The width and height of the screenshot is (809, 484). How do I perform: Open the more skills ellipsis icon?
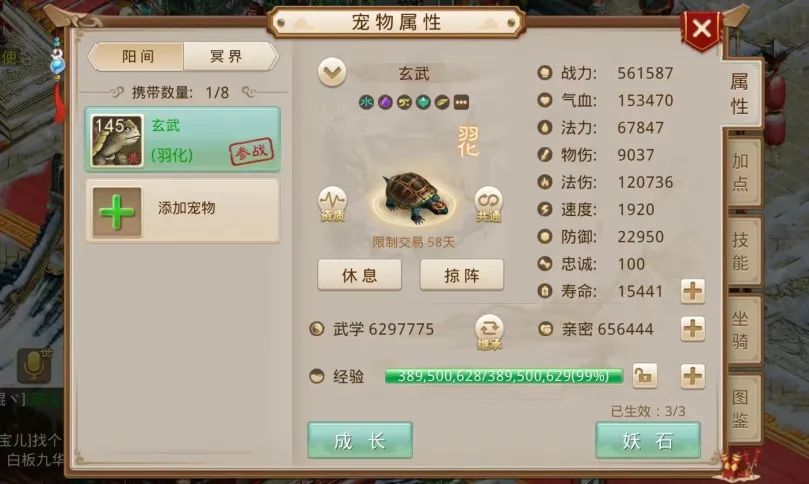tap(461, 102)
